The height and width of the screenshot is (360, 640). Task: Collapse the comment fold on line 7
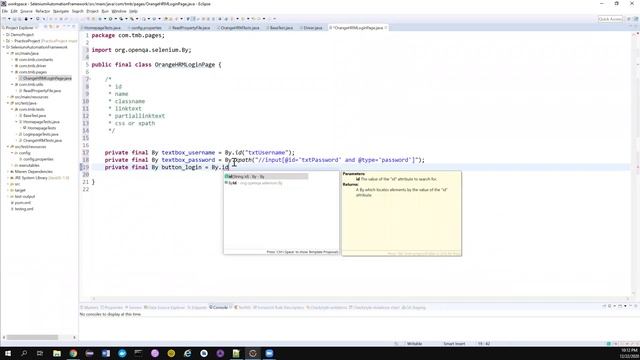pyautogui.click(x=89, y=79)
